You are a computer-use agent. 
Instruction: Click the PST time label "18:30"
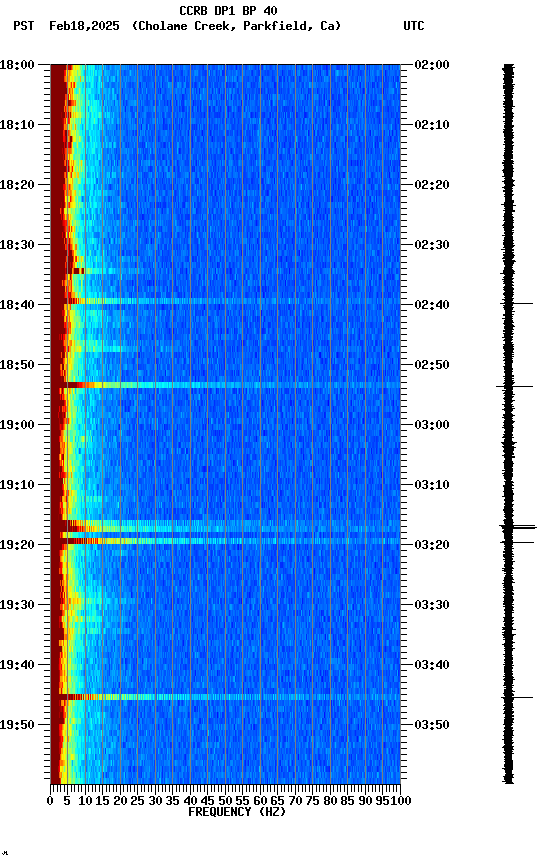(17, 245)
